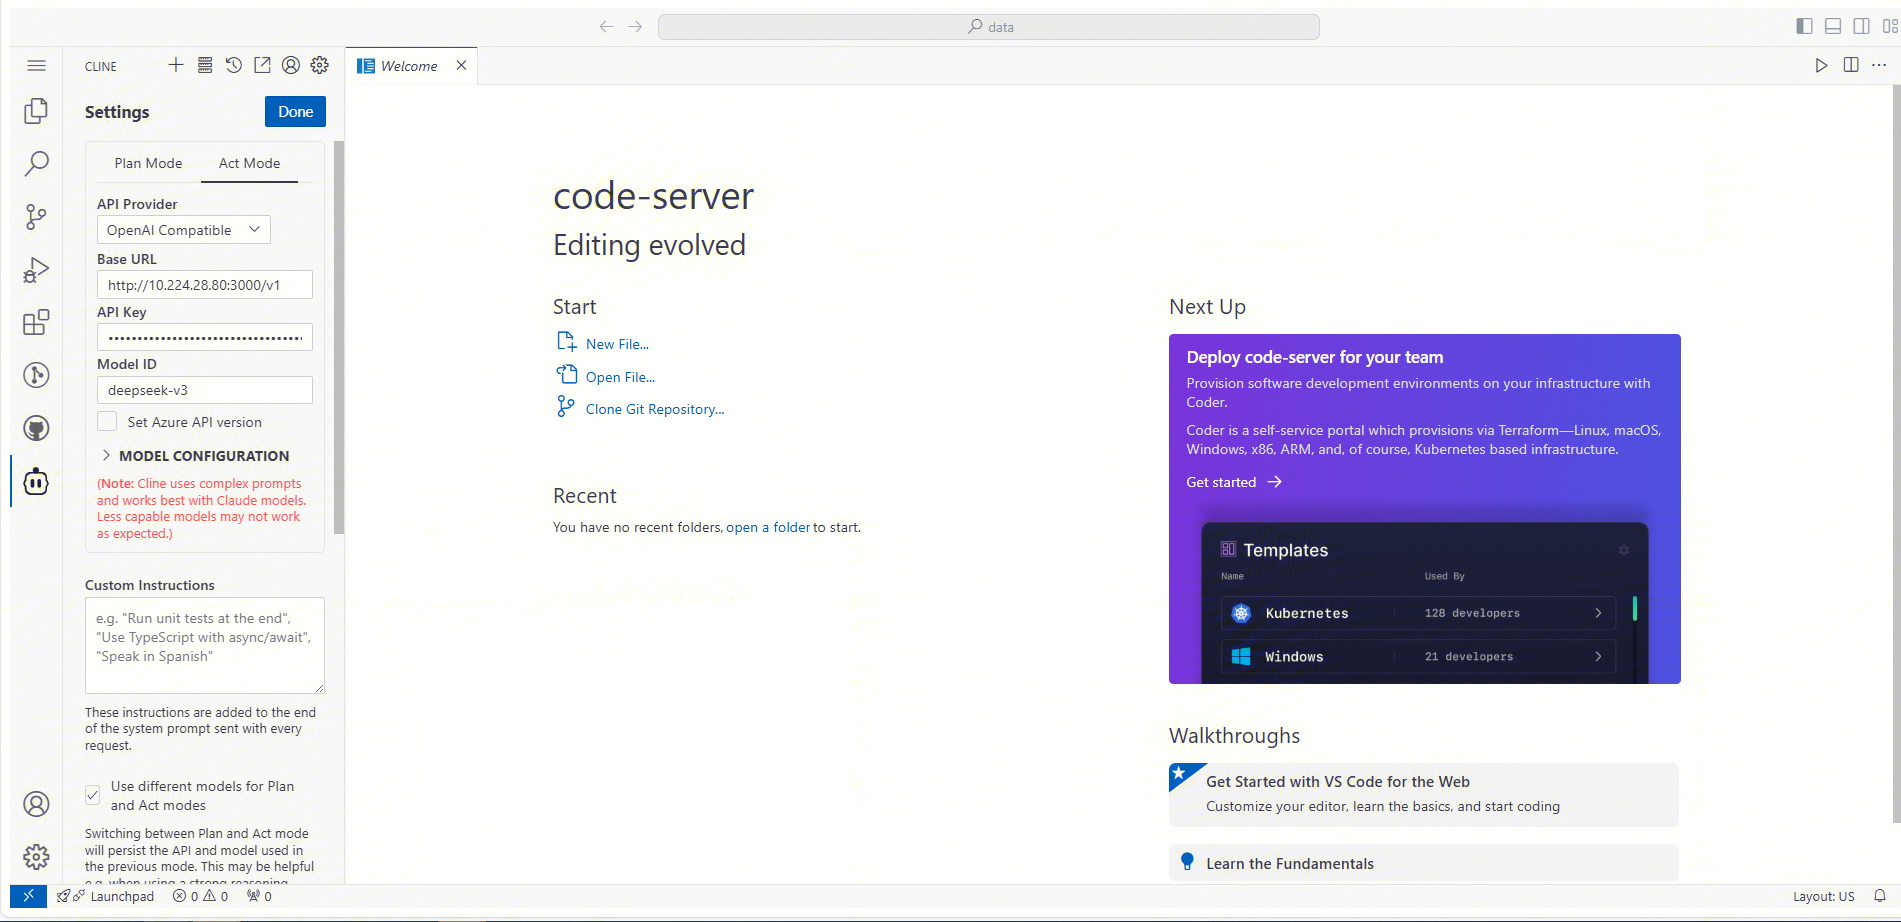Open the API Provider dropdown
This screenshot has width=1901, height=922.
184,230
